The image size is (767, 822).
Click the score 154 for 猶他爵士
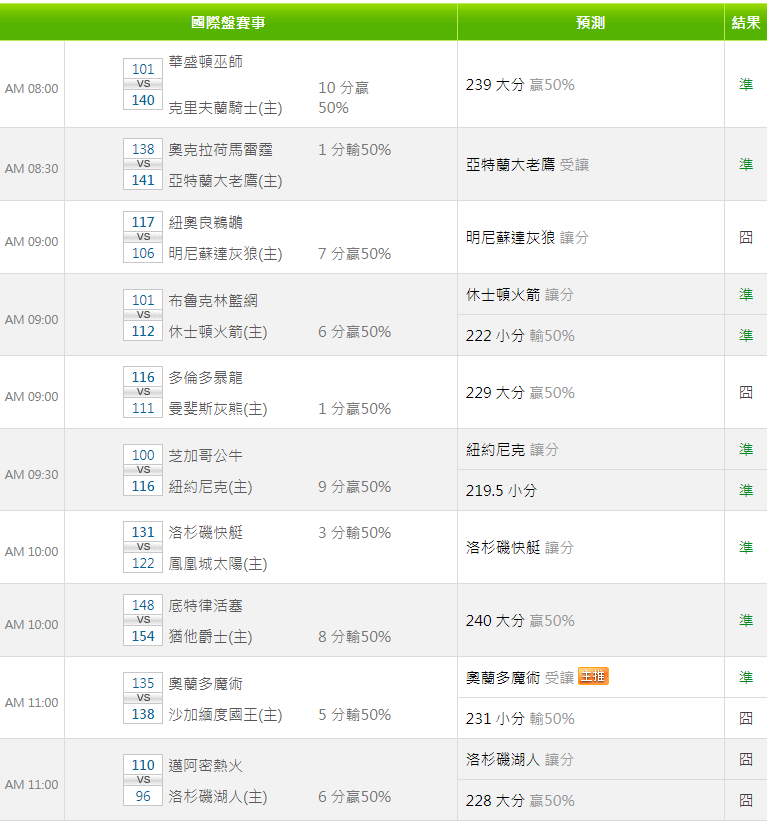pyautogui.click(x=143, y=636)
